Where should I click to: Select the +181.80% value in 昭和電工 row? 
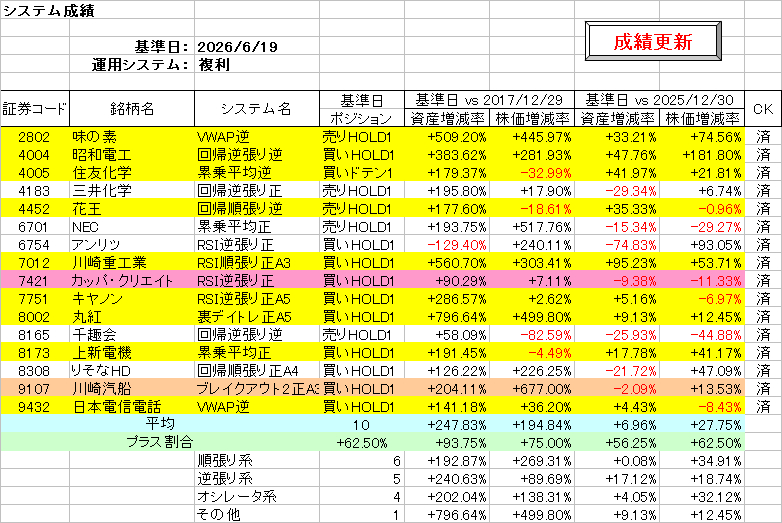point(702,155)
